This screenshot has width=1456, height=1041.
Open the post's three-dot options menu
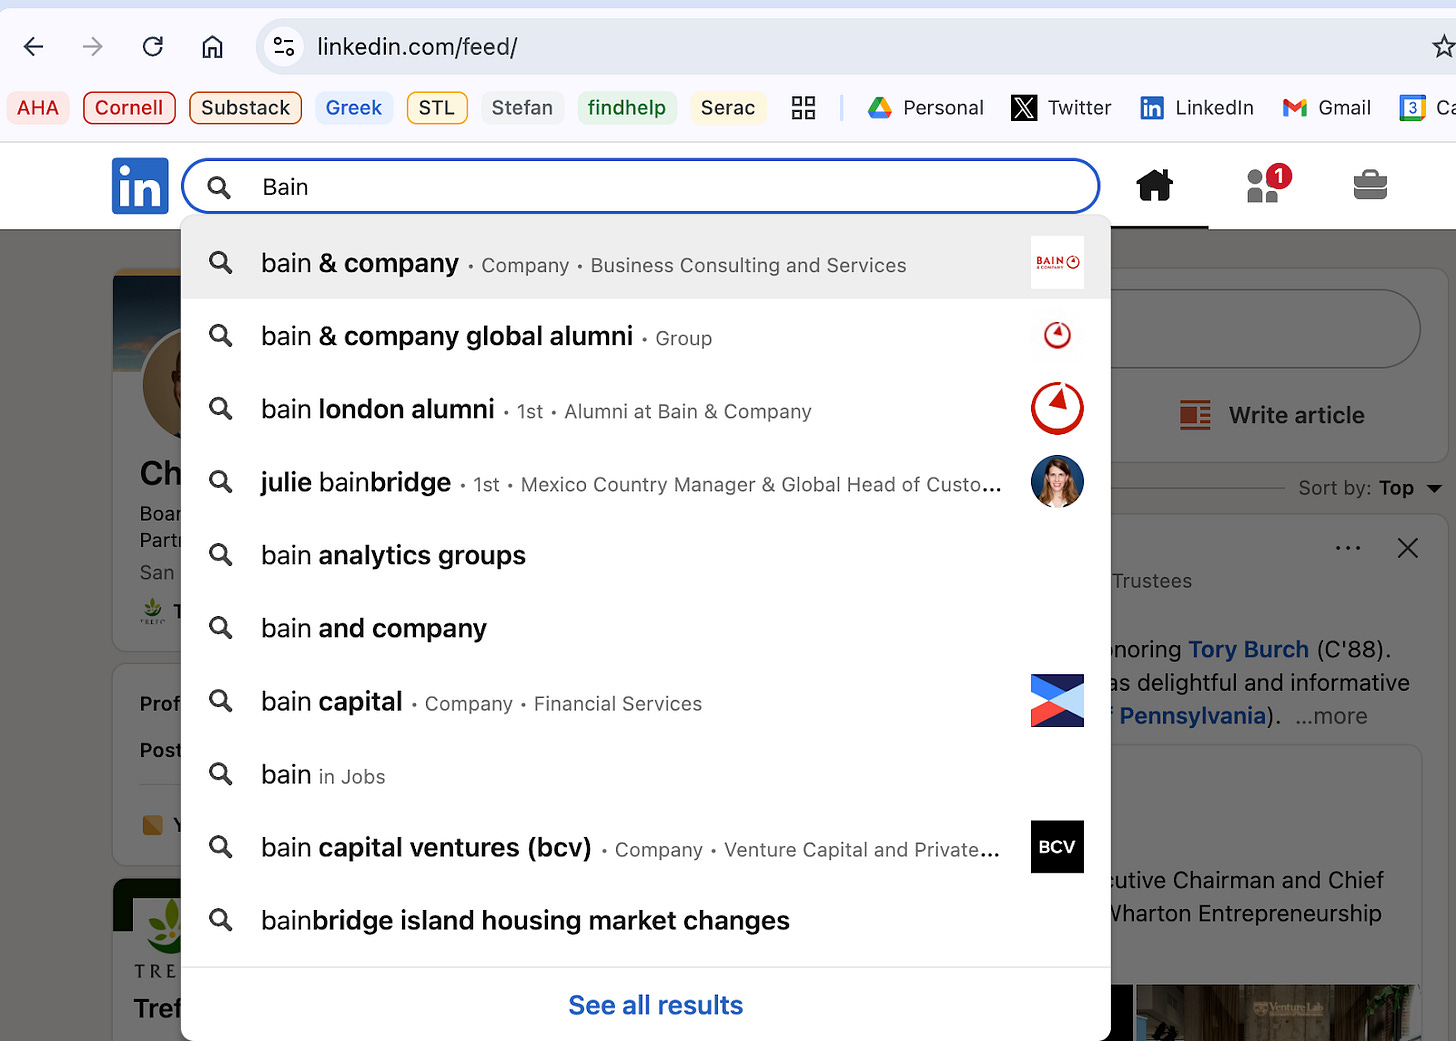point(1348,548)
